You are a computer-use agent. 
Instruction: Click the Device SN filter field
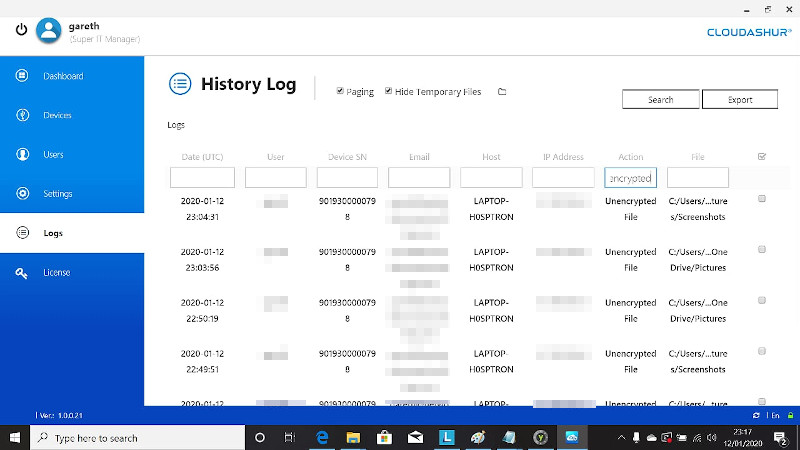347,178
